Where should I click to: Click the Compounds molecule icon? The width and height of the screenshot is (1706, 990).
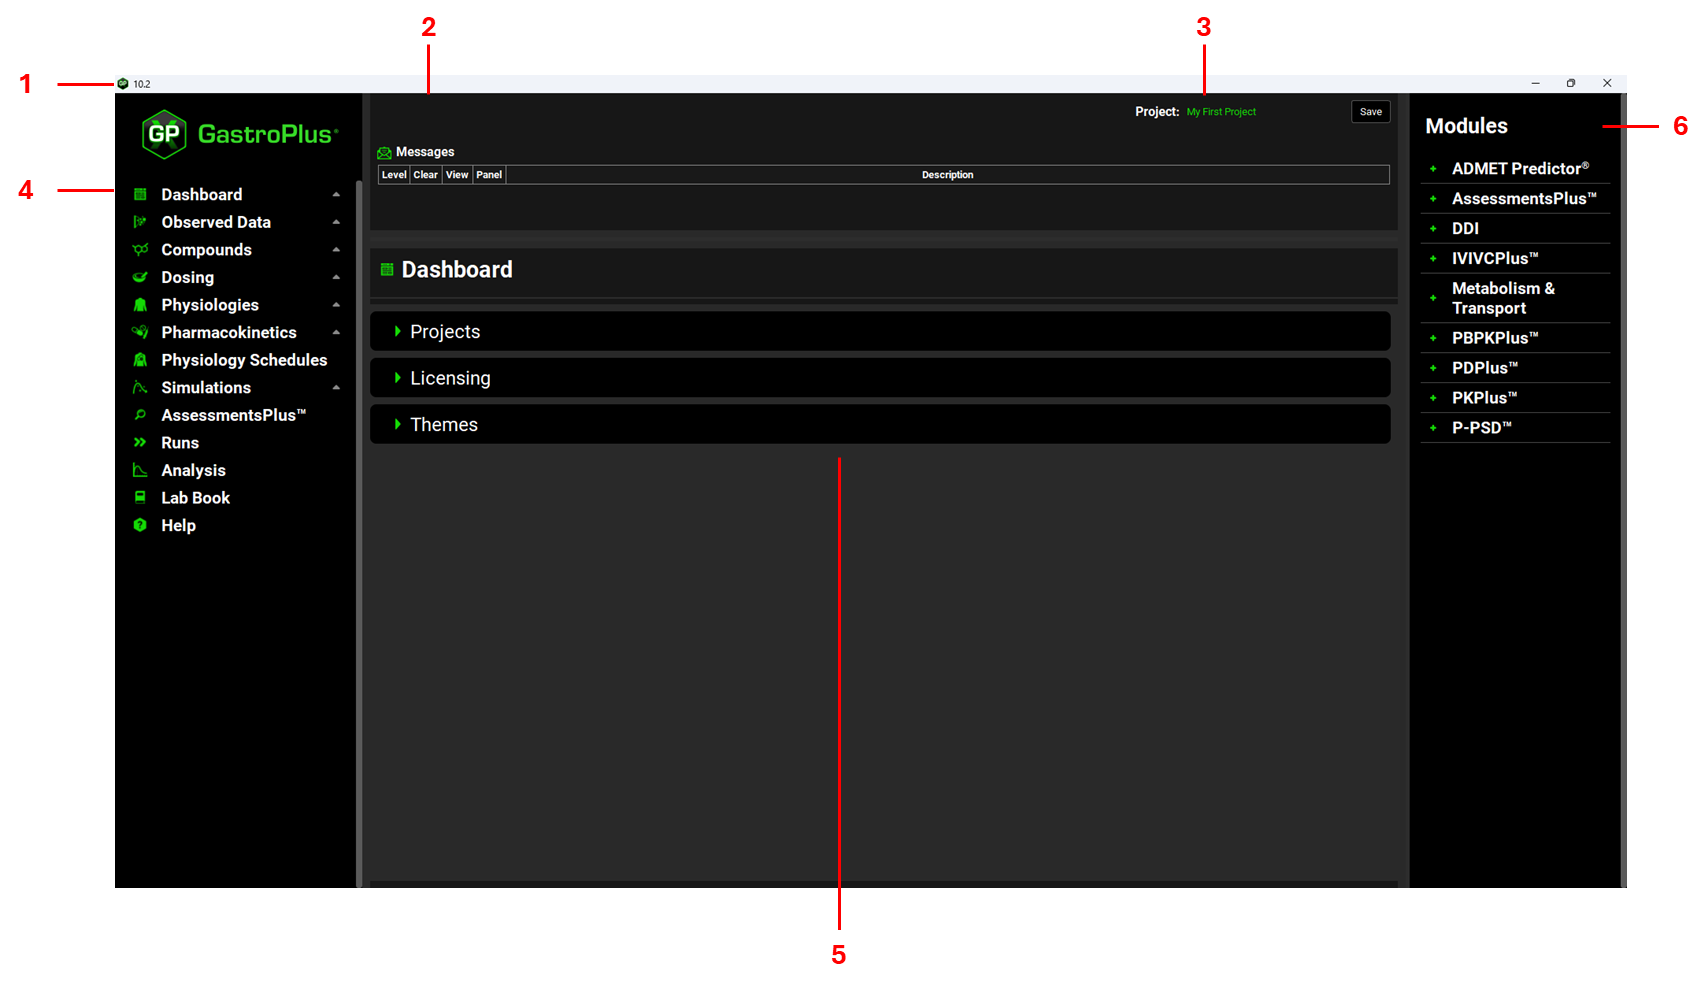(140, 250)
